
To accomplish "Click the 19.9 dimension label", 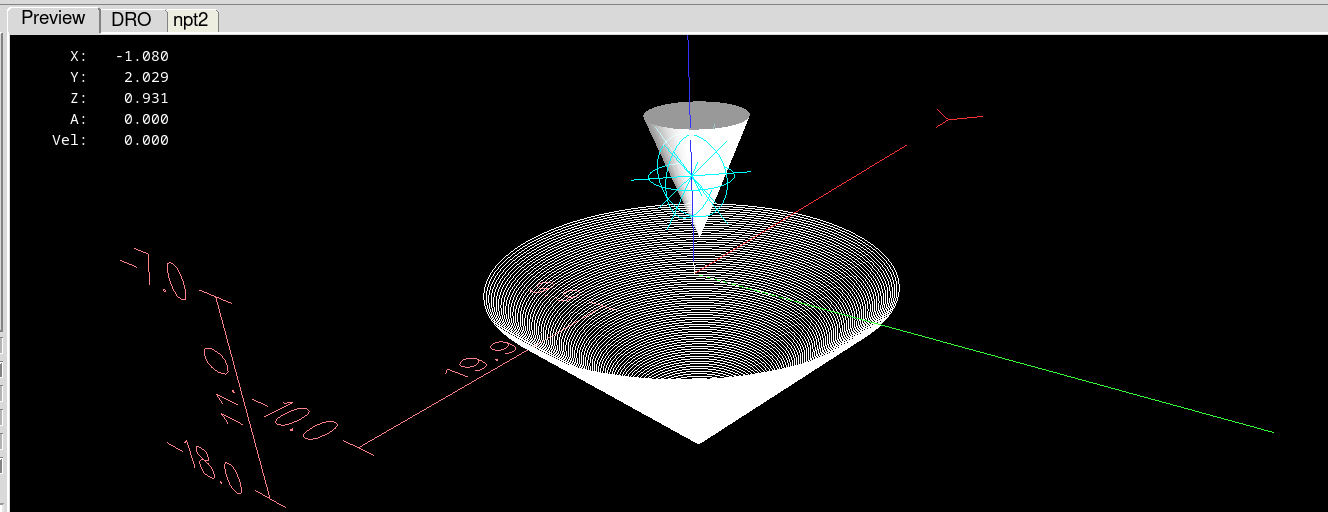I will (x=483, y=360).
